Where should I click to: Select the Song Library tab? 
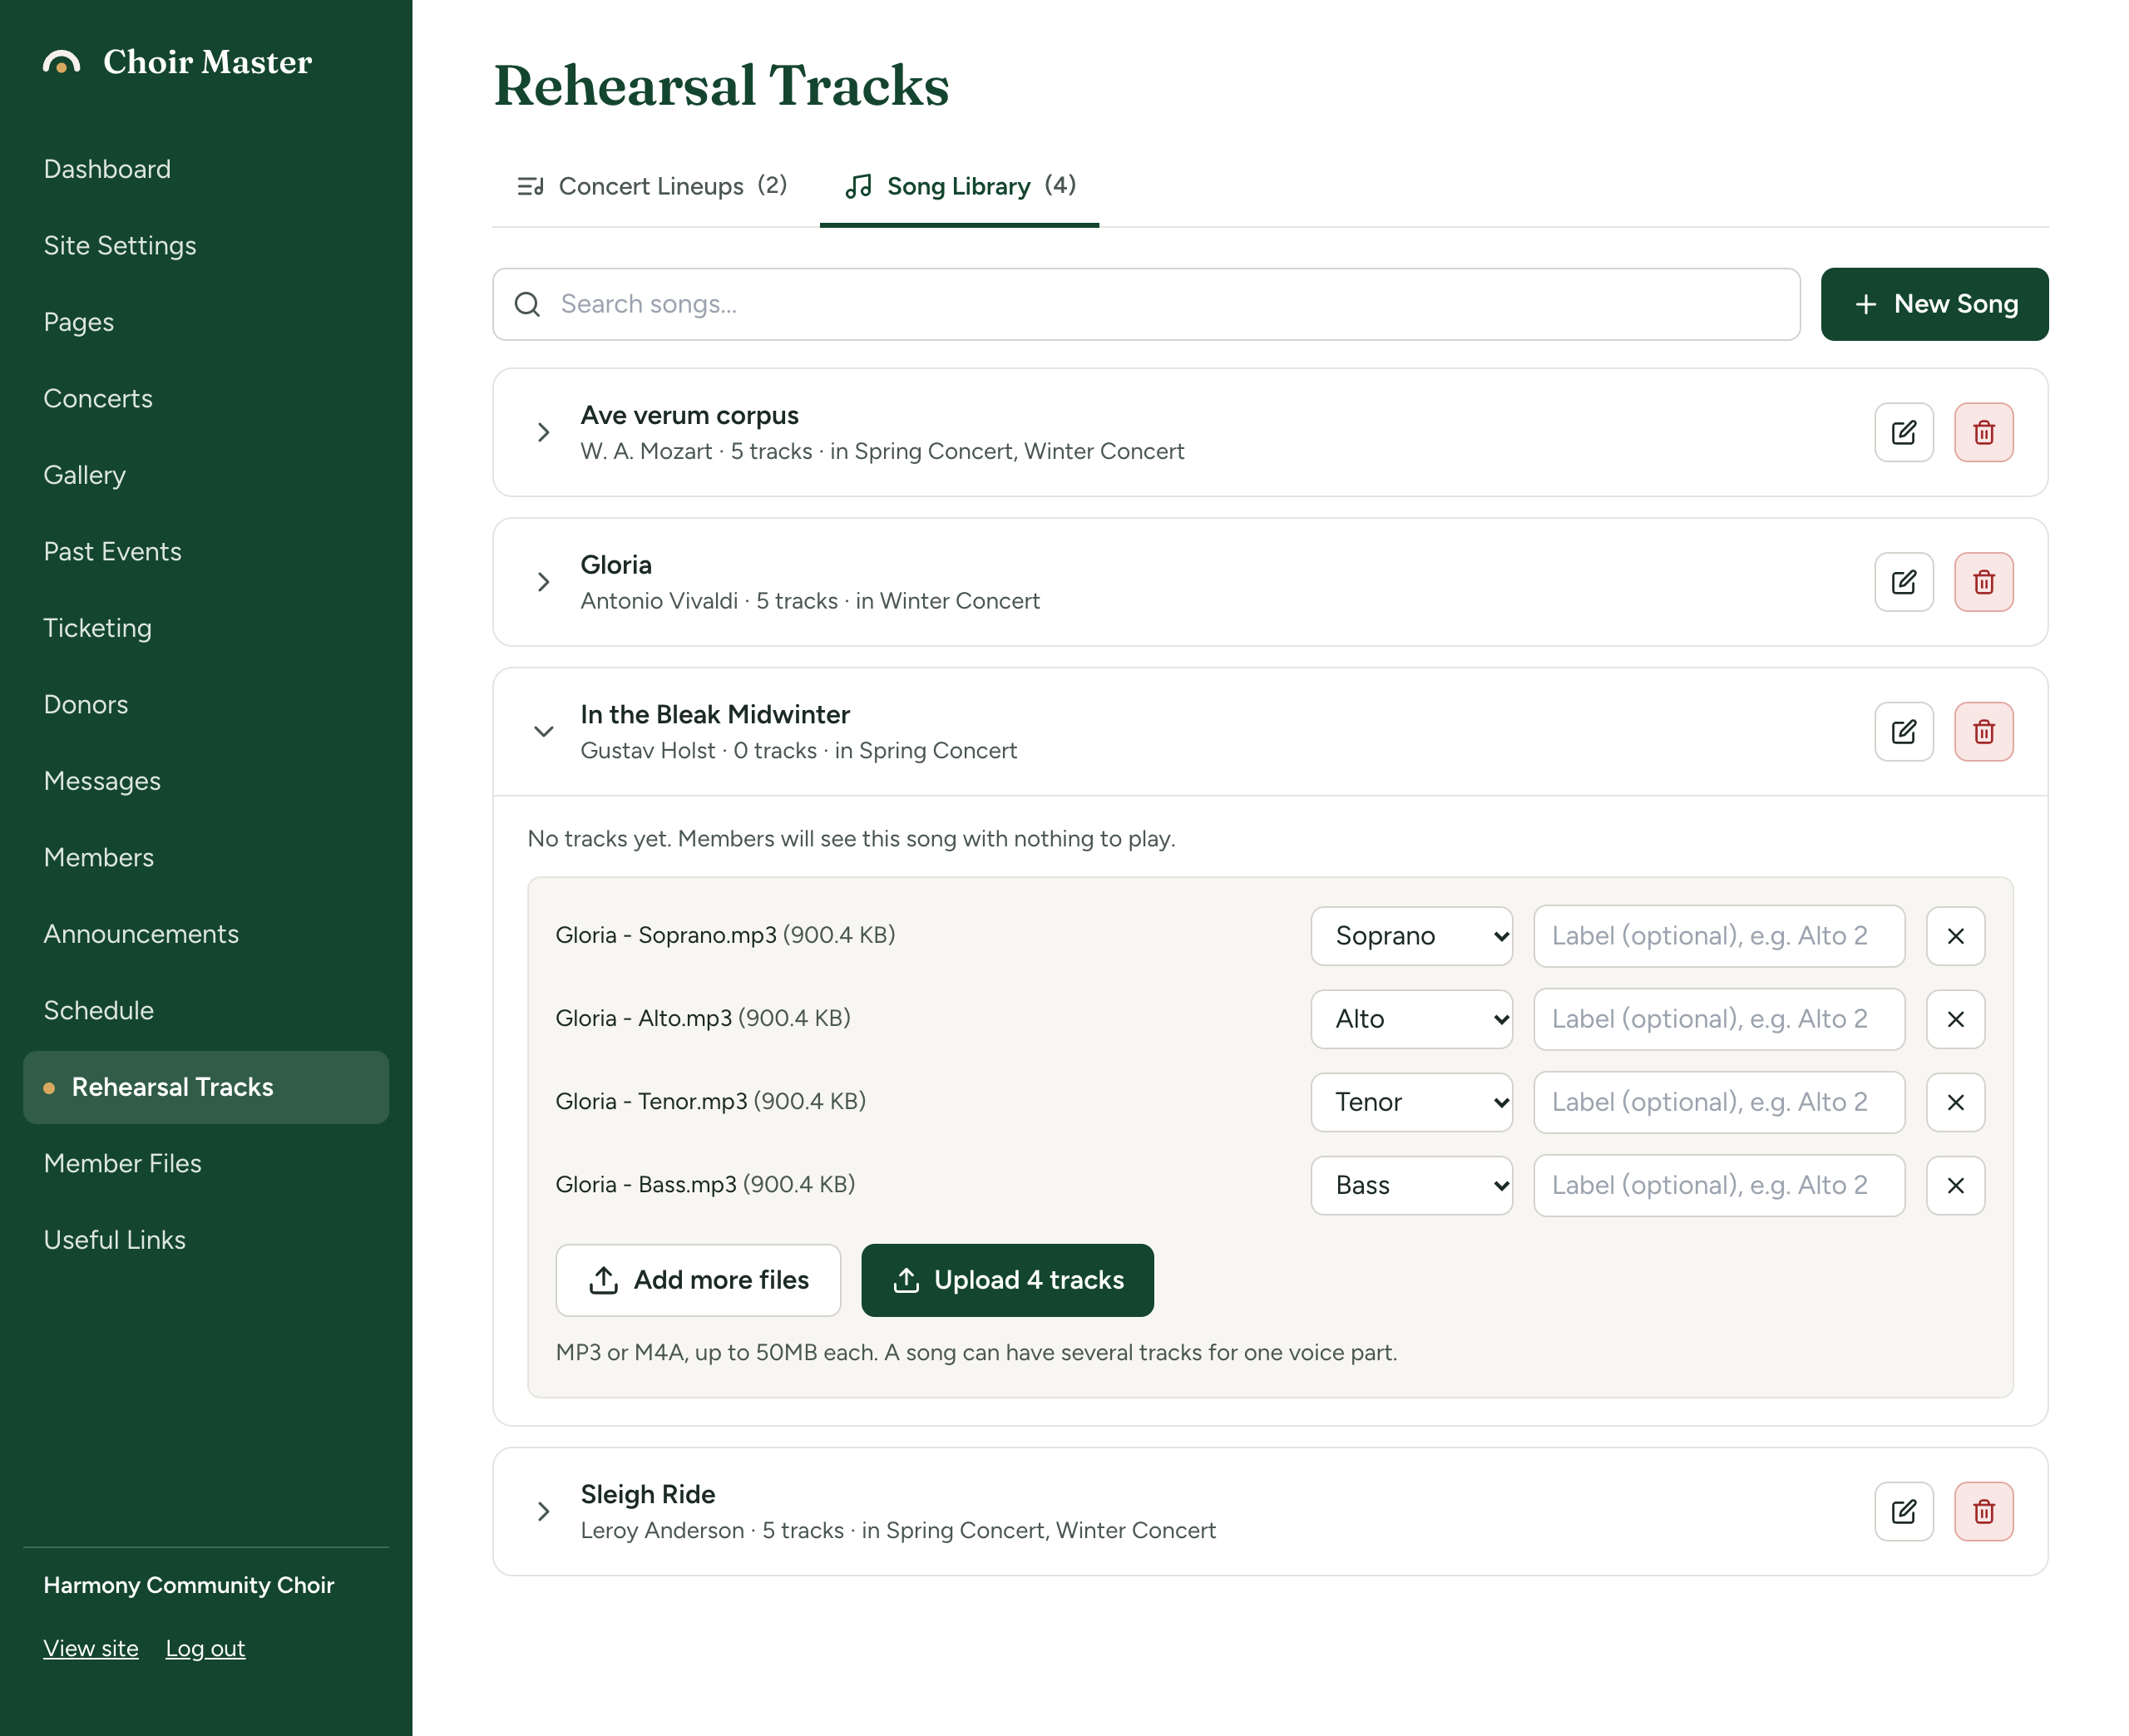959,186
